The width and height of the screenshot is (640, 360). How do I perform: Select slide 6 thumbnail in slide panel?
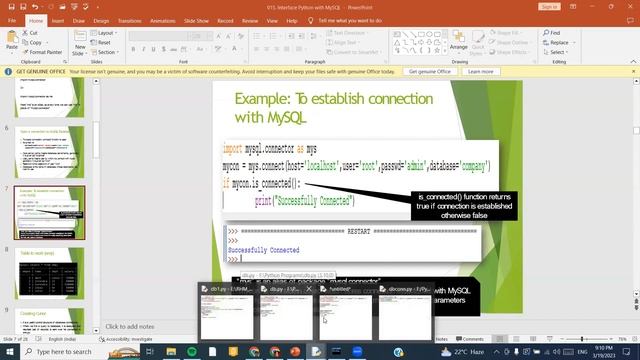tap(49, 152)
